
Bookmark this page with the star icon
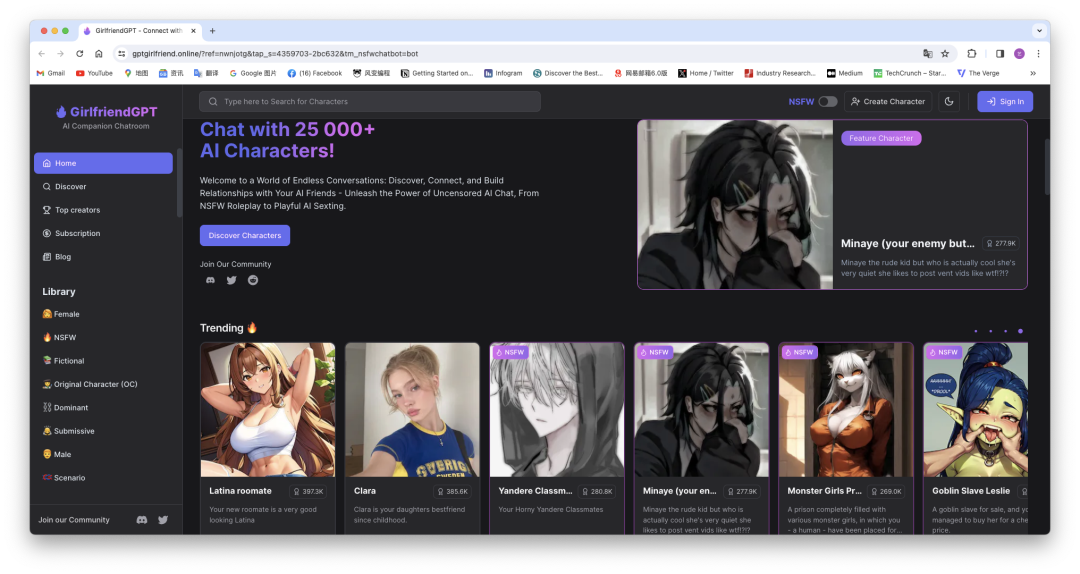[x=945, y=54]
